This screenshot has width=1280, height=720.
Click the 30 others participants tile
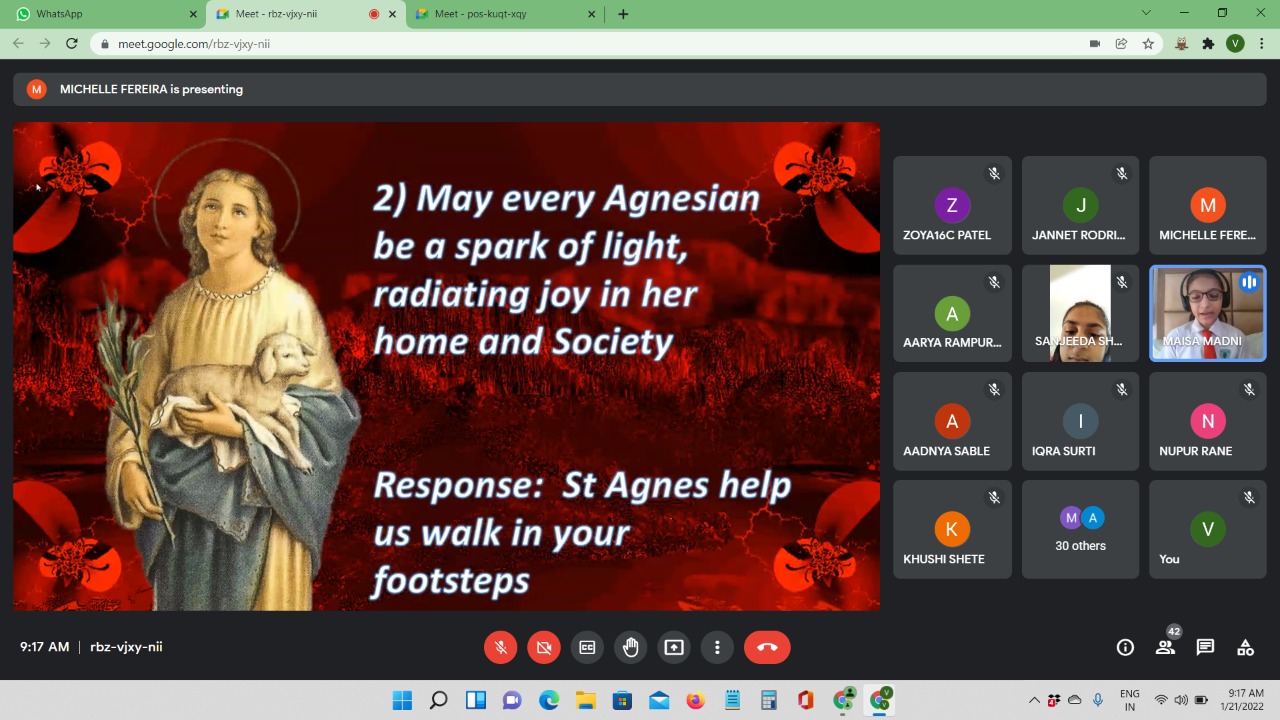tap(1080, 529)
